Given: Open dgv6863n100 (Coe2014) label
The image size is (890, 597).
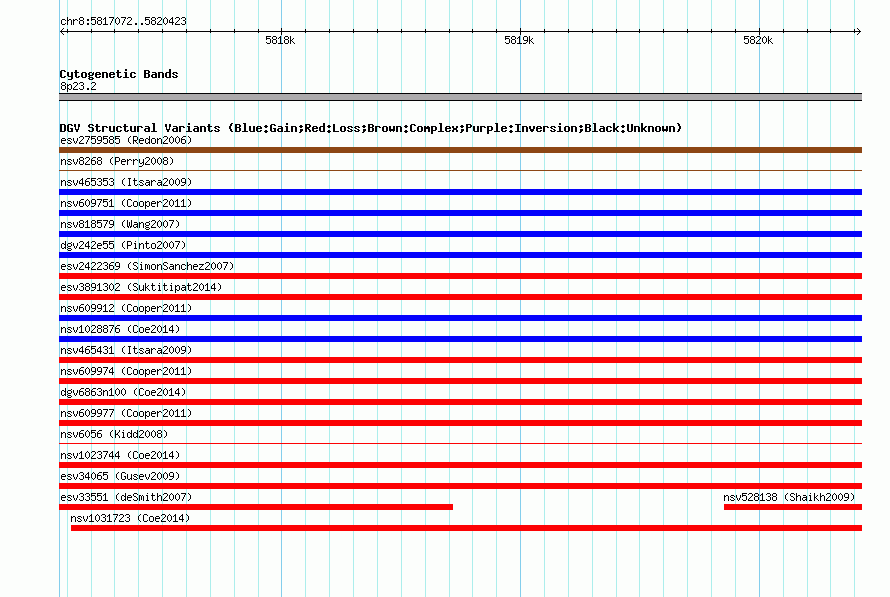Looking at the screenshot, I should click(123, 392).
